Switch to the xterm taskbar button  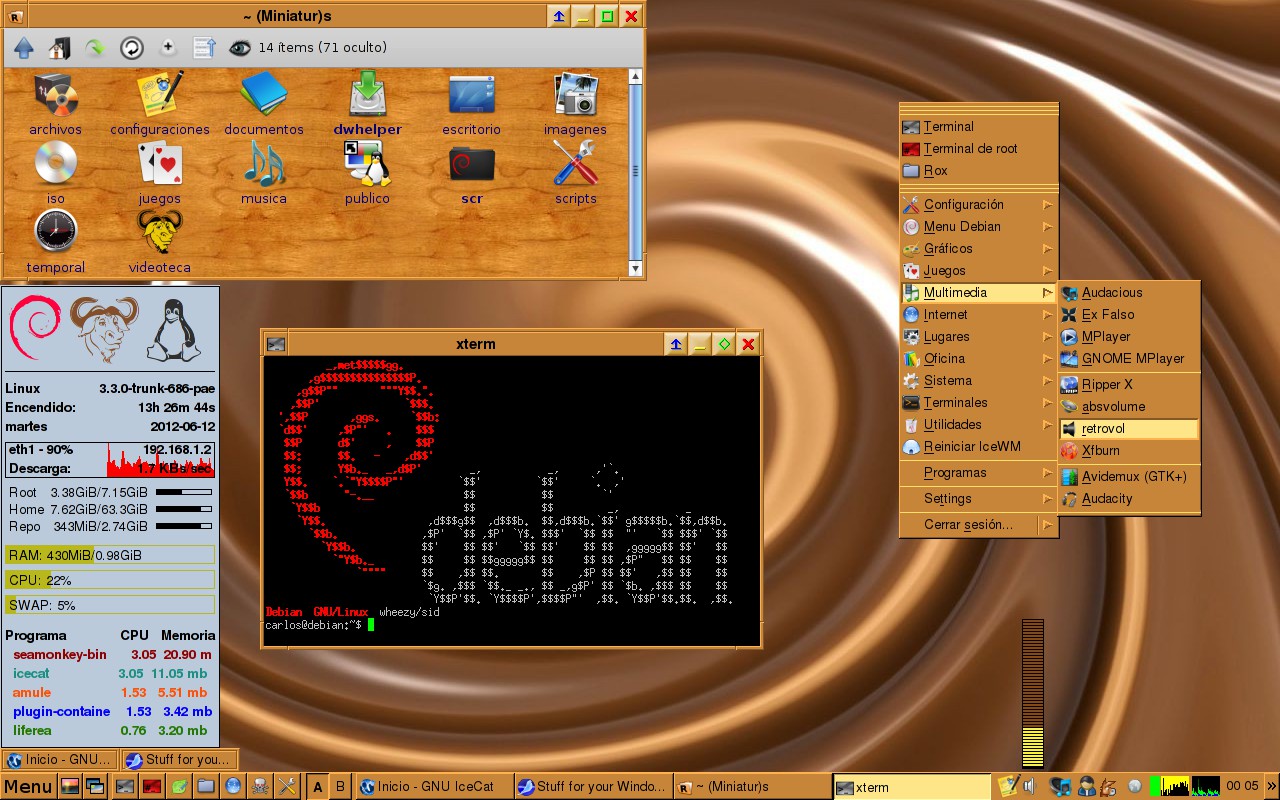tap(911, 787)
